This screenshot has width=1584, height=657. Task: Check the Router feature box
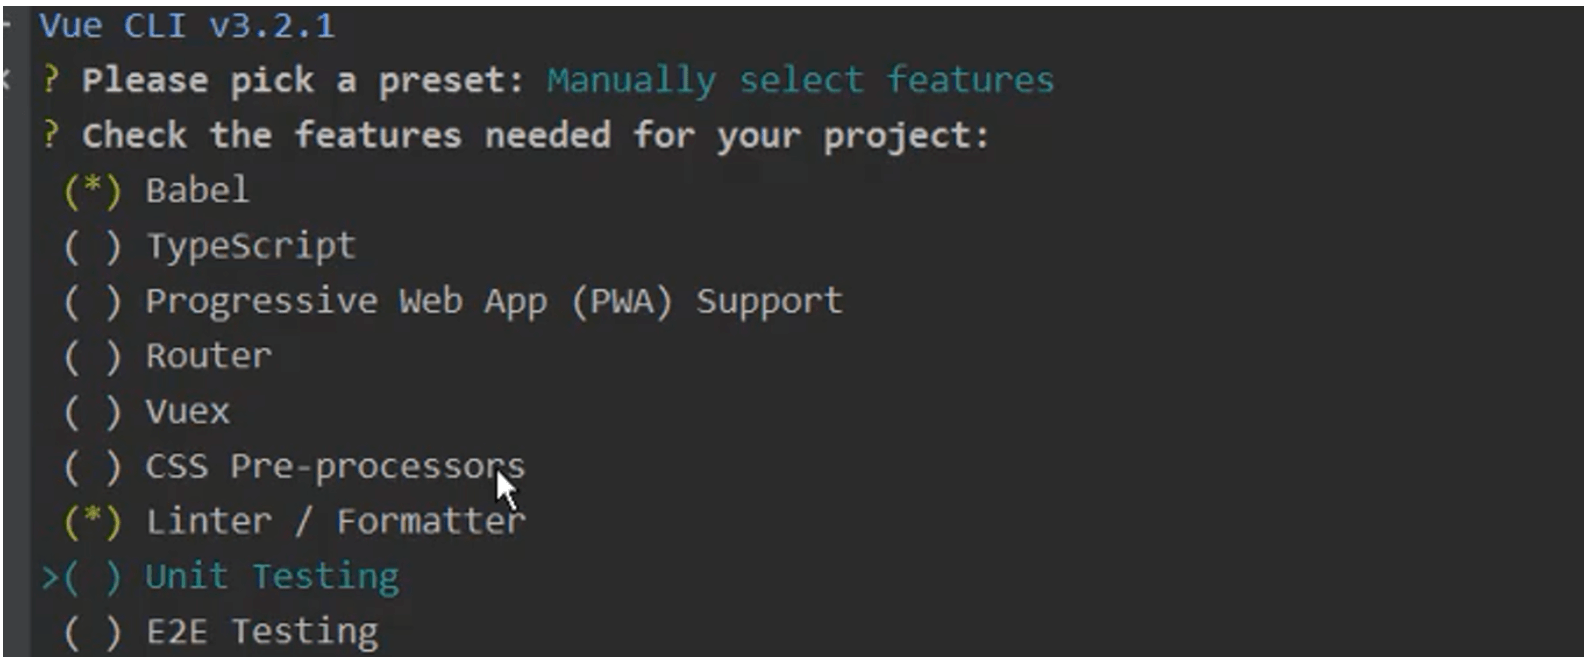coord(92,356)
